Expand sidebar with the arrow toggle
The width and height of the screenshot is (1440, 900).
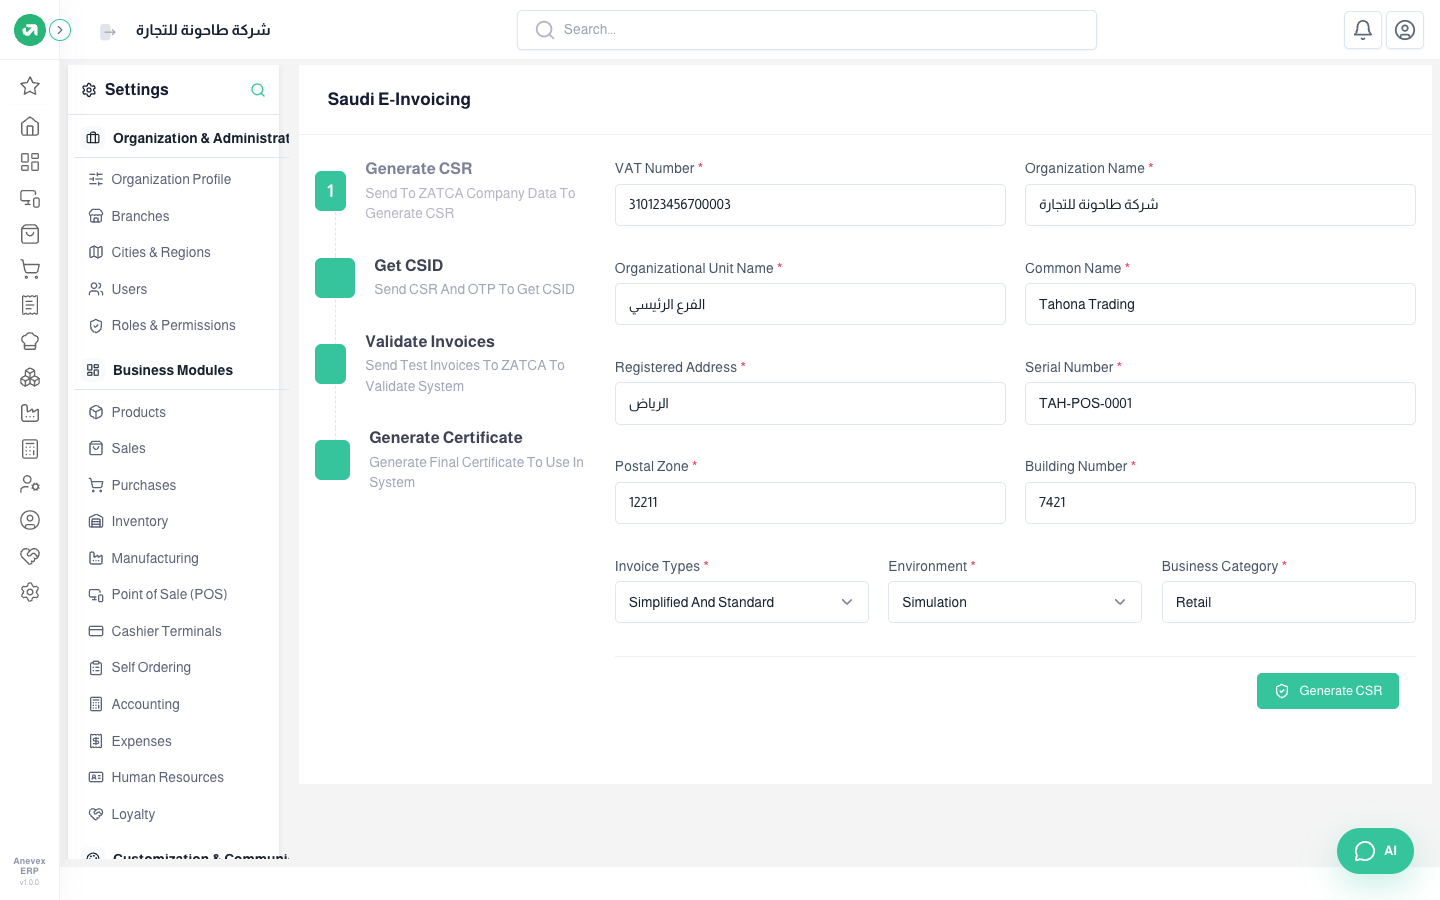pos(60,30)
